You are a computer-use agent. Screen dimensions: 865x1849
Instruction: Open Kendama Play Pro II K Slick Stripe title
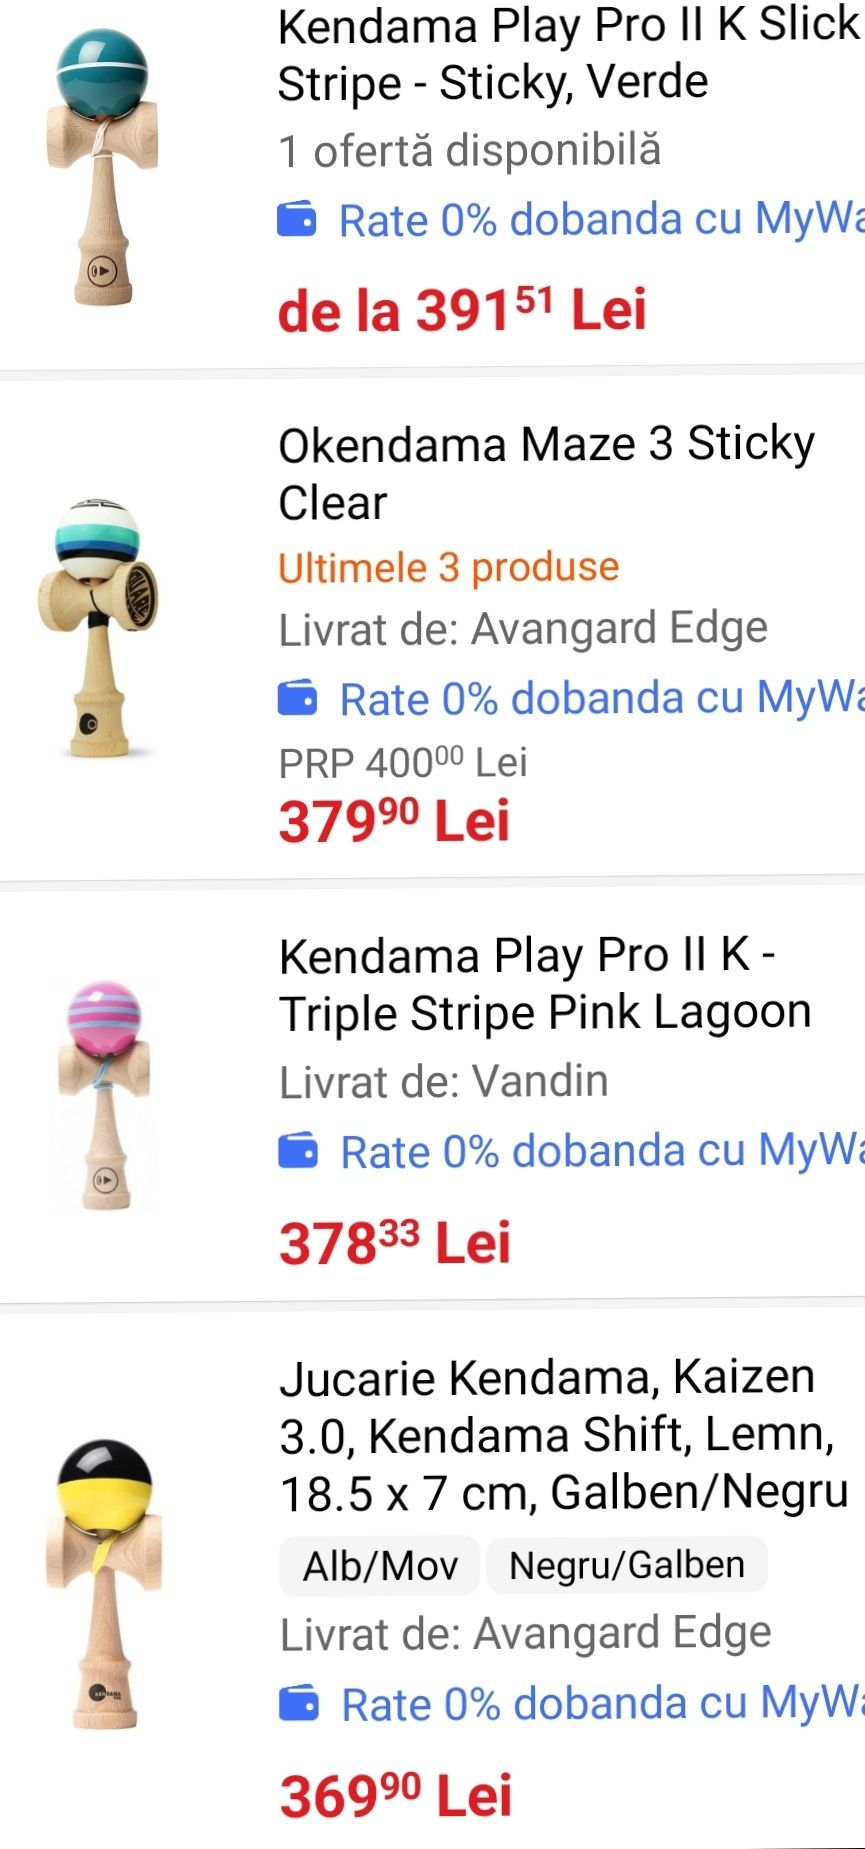pyautogui.click(x=568, y=54)
